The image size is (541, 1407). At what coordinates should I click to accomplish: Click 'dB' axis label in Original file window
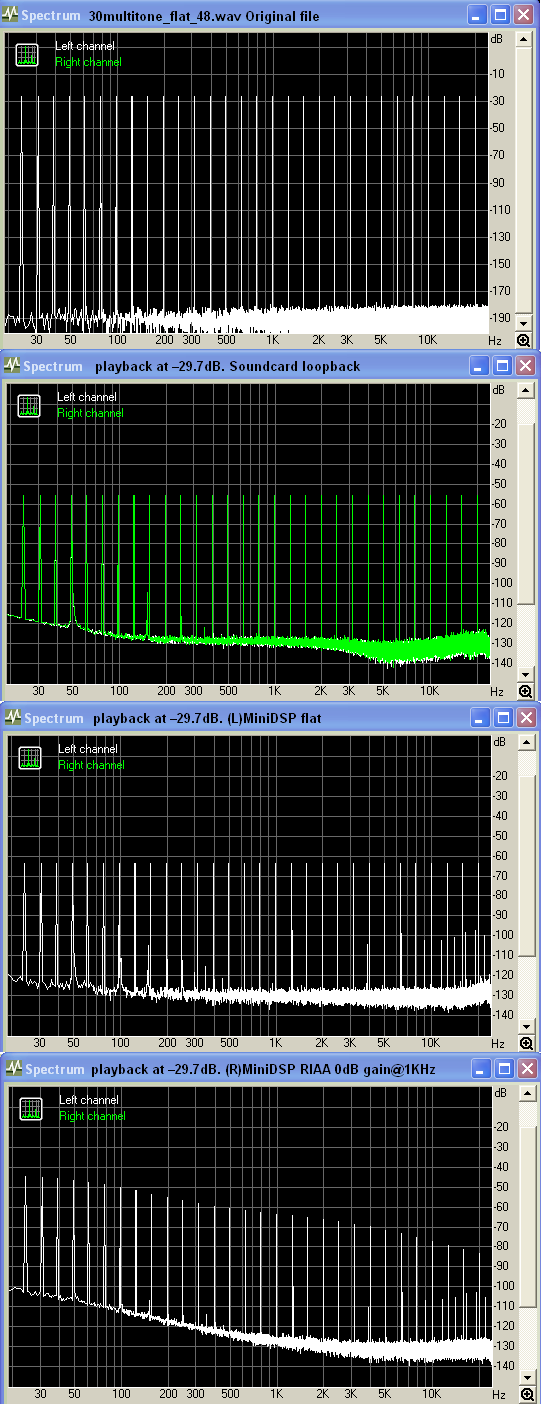coord(497,39)
